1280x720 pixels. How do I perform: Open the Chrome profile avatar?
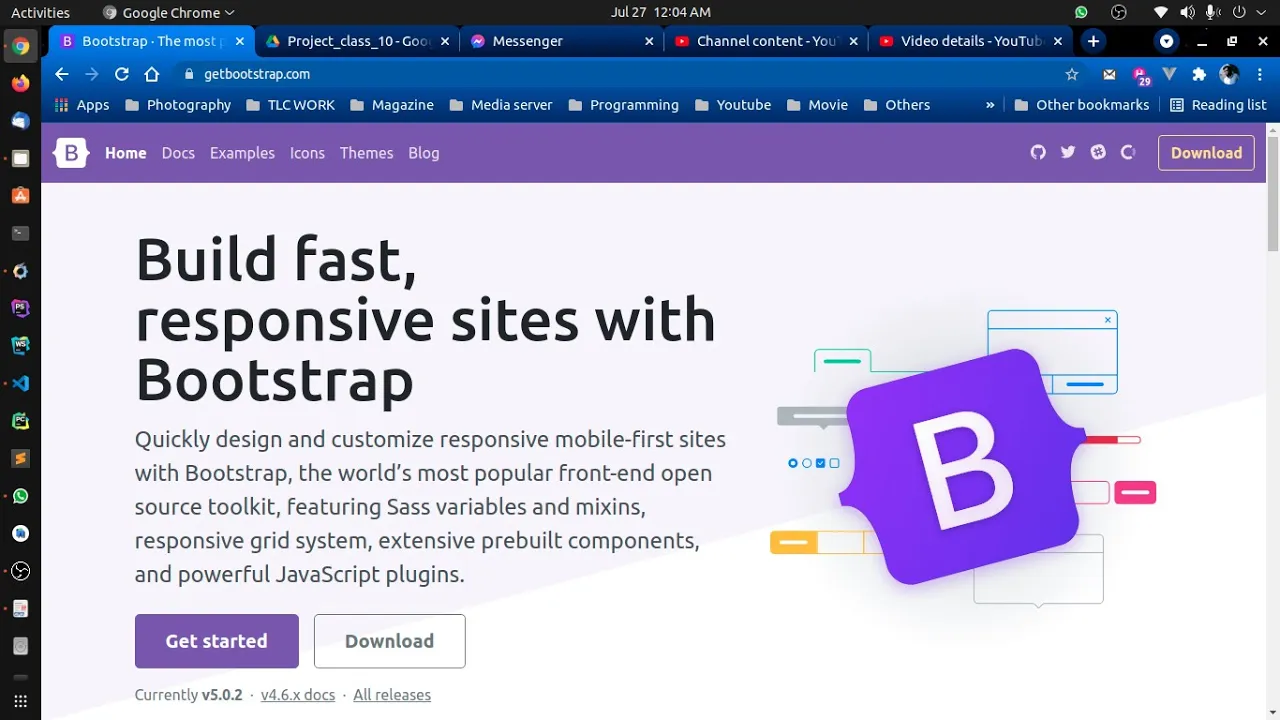tap(1229, 74)
